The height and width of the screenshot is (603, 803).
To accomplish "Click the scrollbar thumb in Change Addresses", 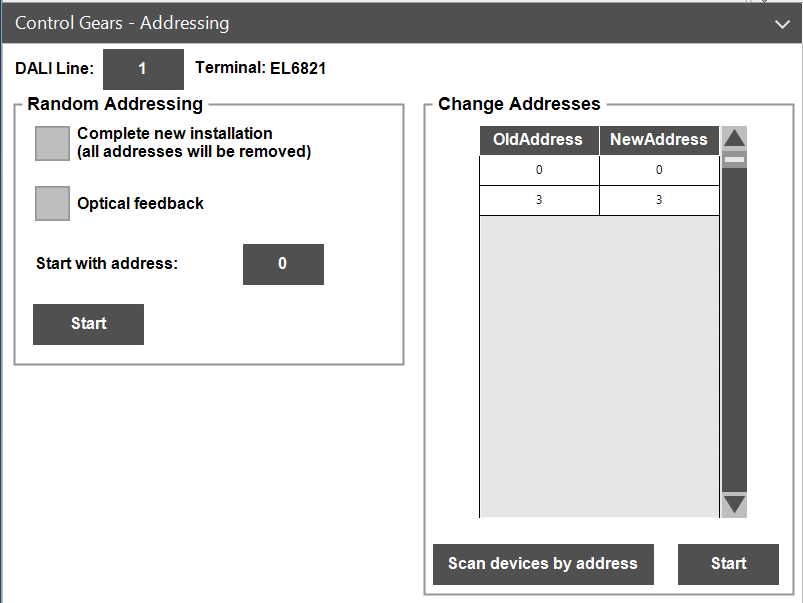I will 733,160.
